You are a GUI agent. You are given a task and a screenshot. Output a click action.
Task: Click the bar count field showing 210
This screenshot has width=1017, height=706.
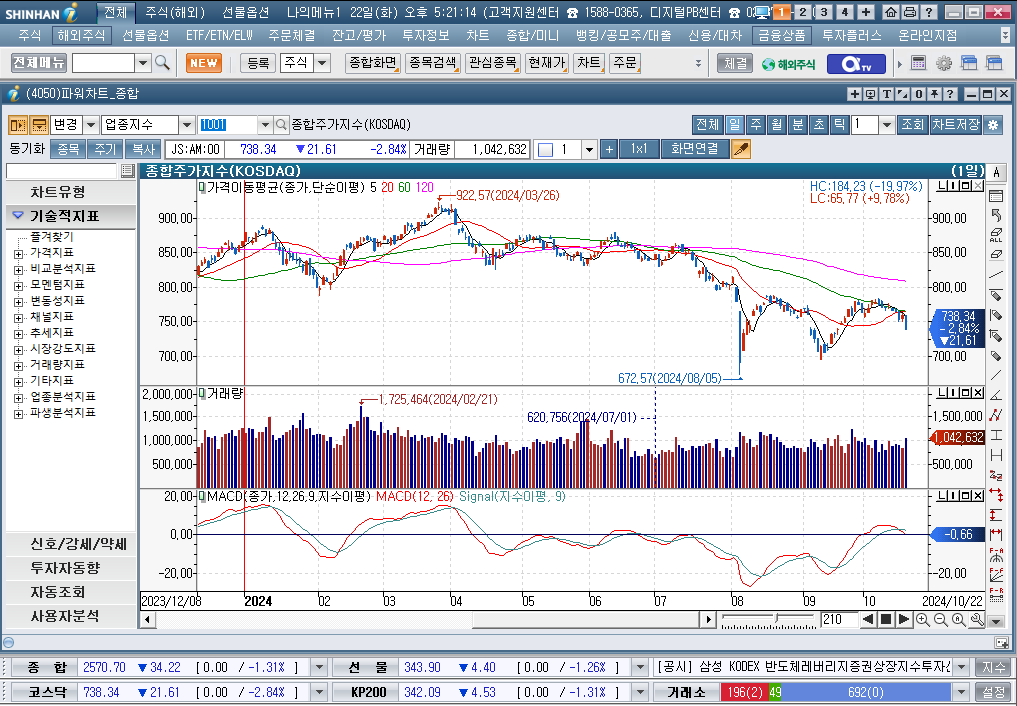pos(839,620)
